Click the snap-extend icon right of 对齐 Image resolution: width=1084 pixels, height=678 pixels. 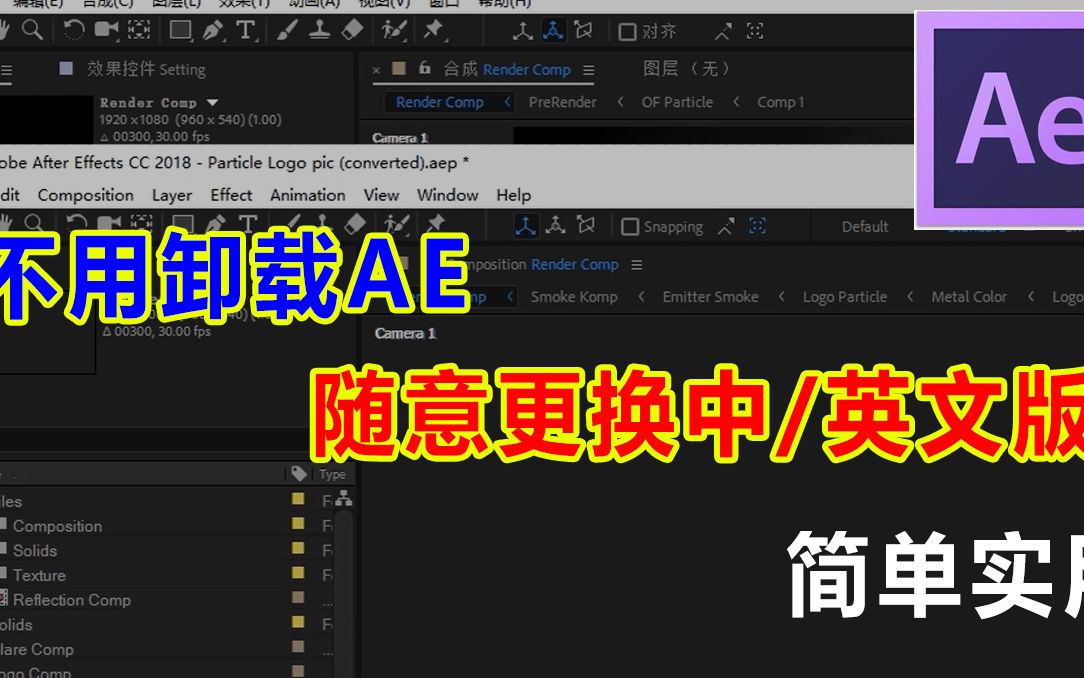(x=723, y=31)
